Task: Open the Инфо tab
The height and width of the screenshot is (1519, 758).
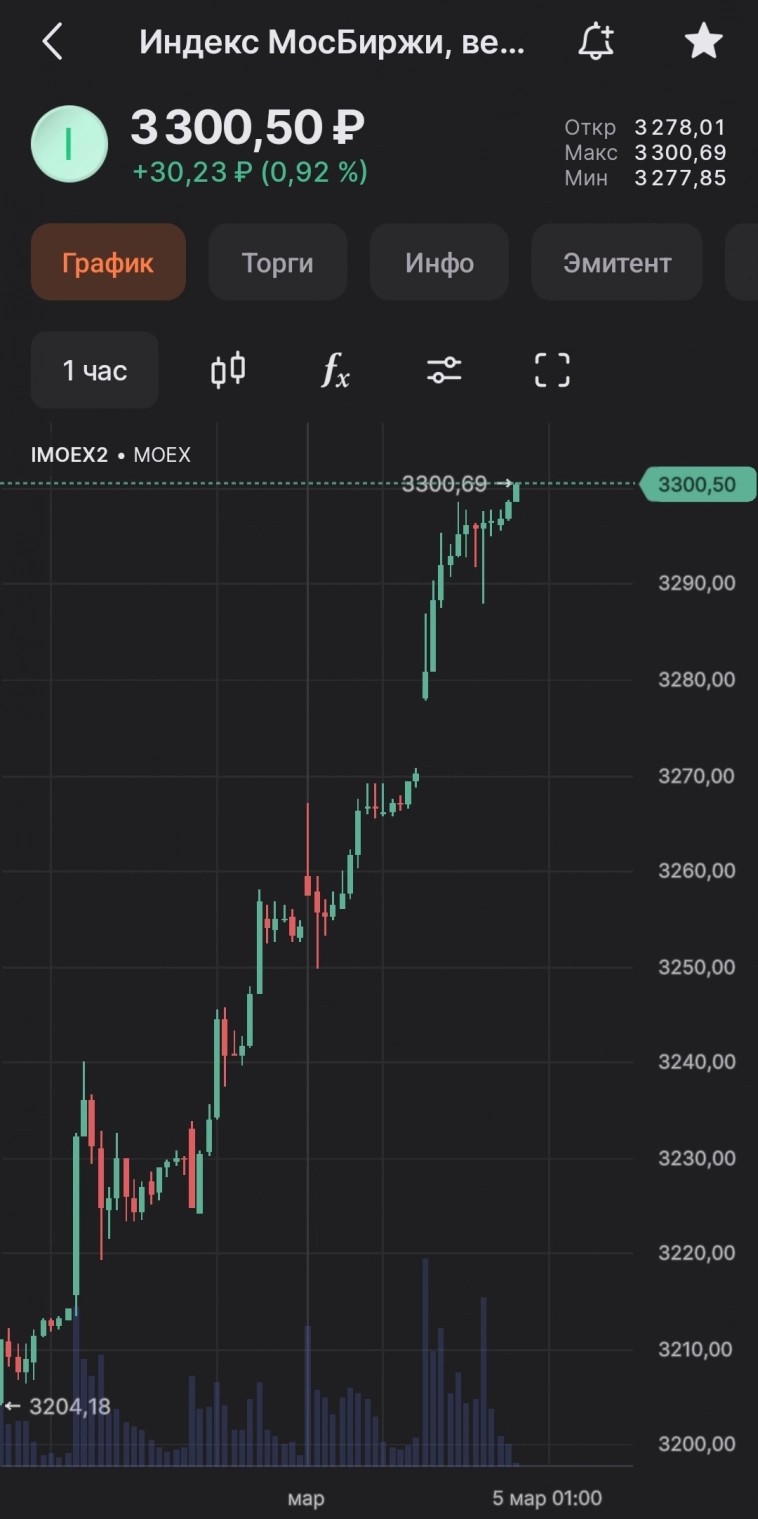Action: click(439, 263)
